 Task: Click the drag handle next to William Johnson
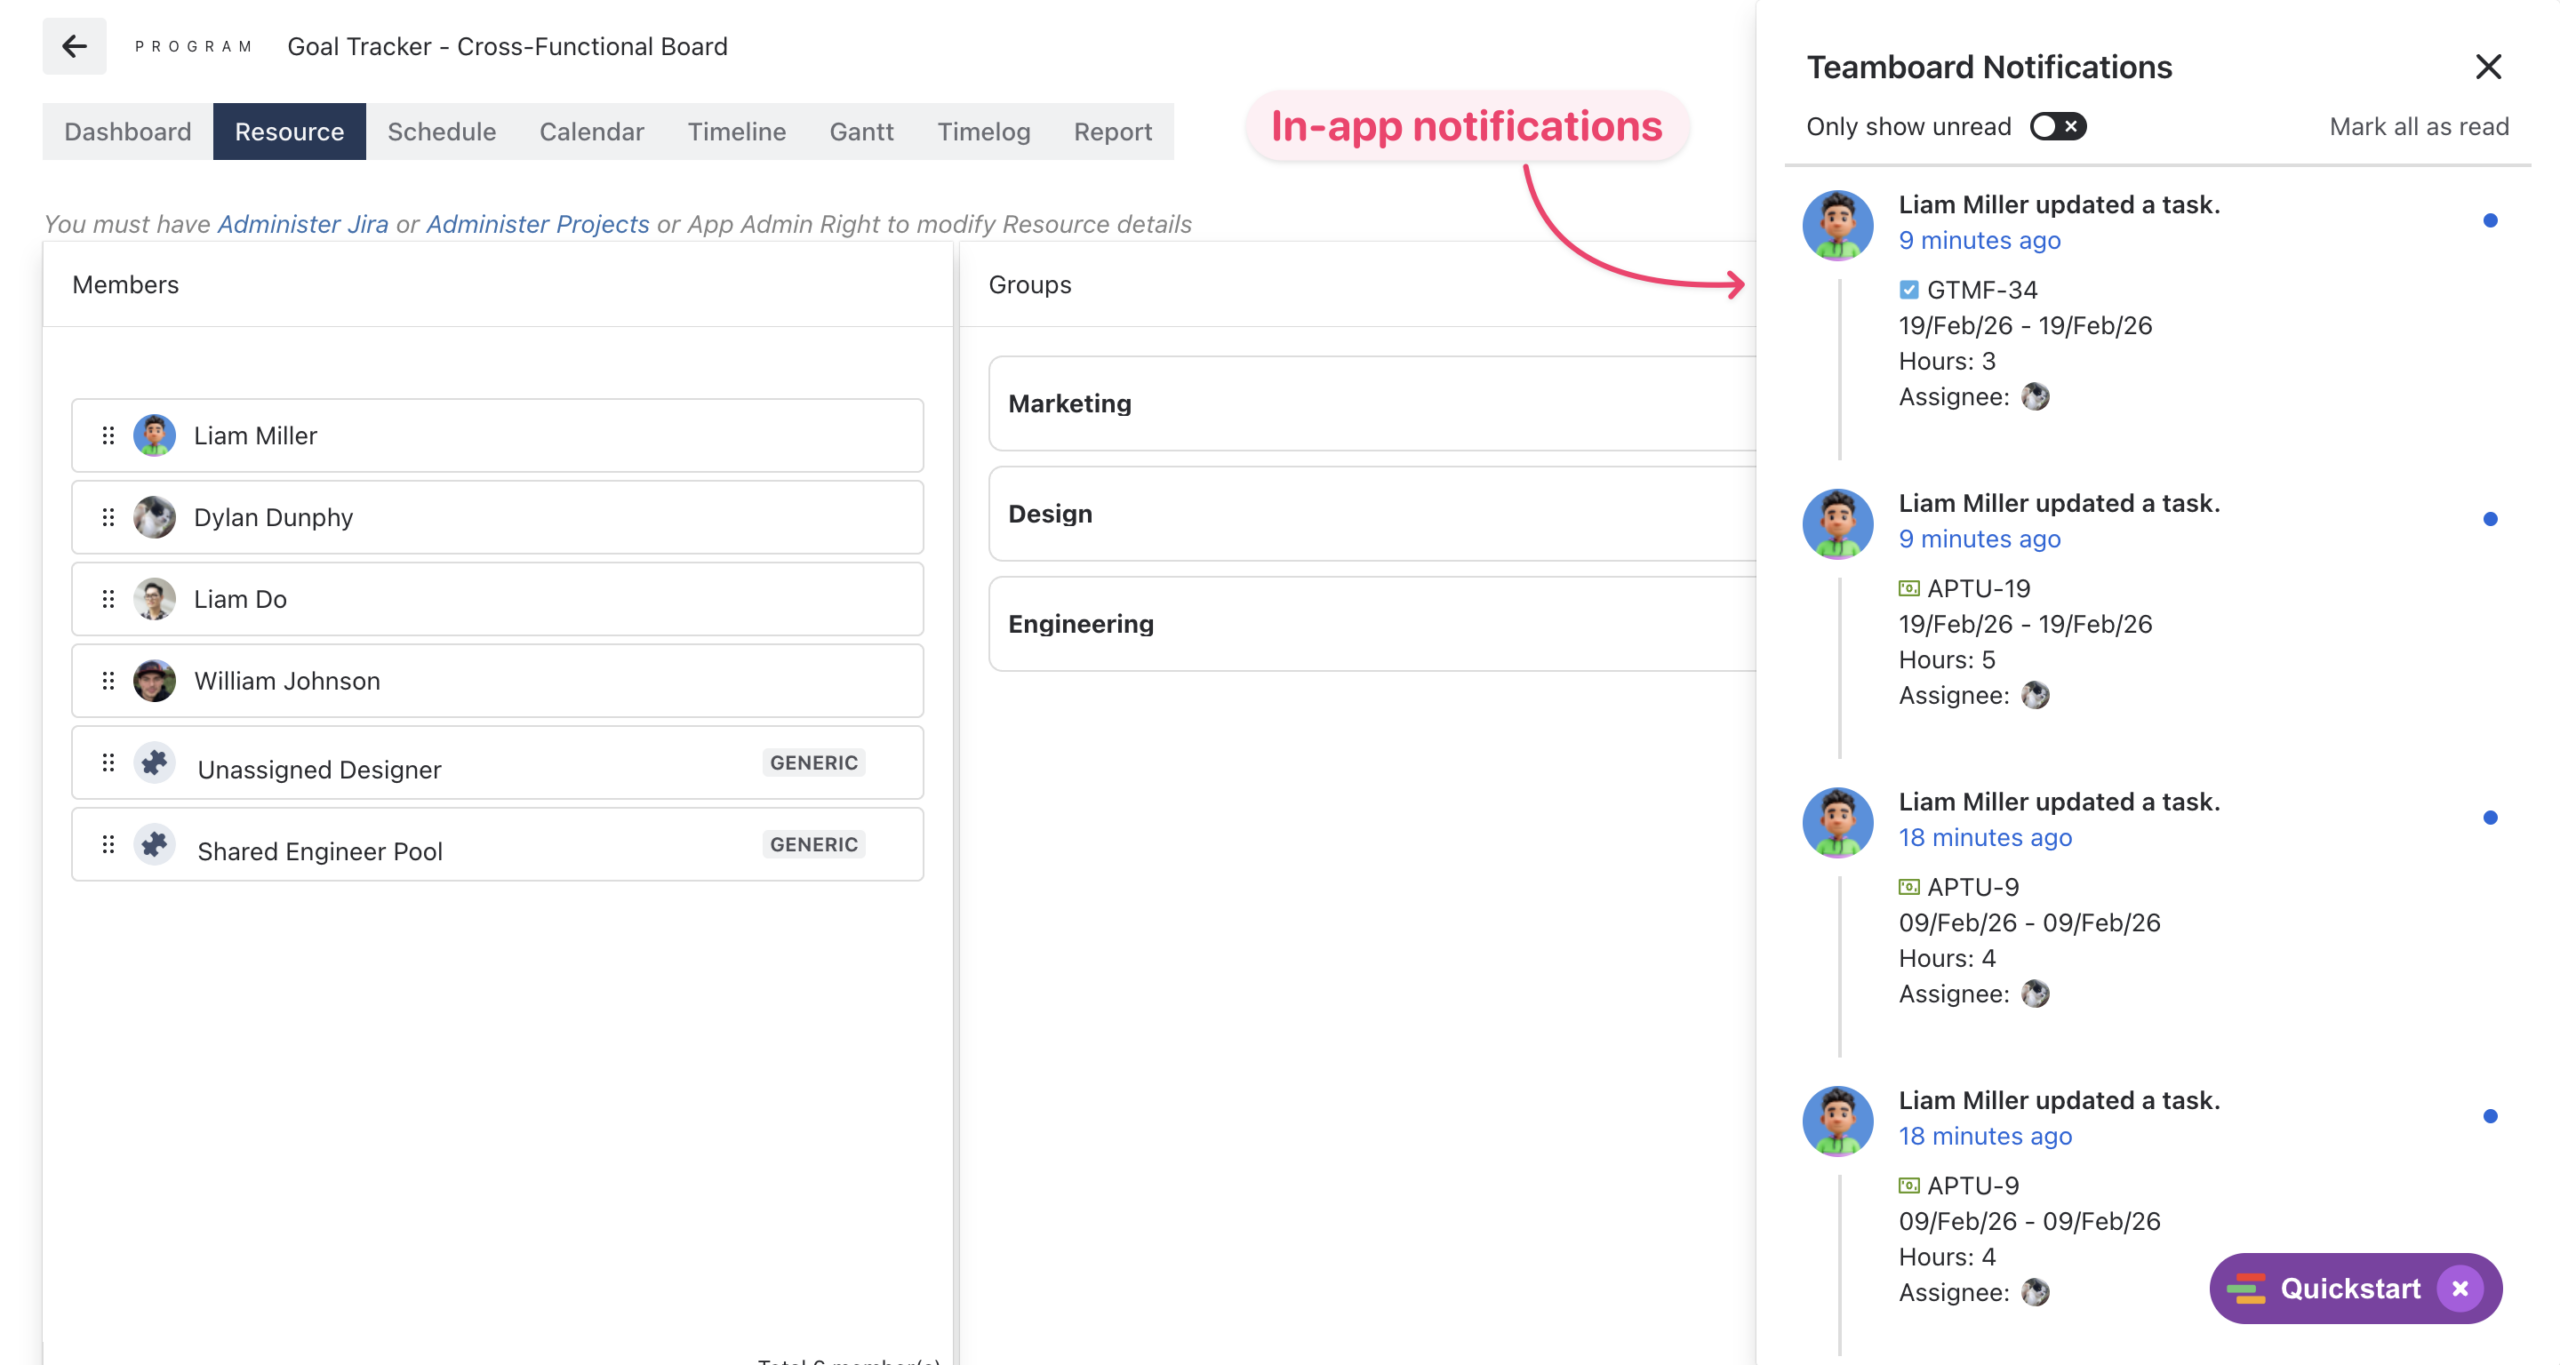coord(108,681)
